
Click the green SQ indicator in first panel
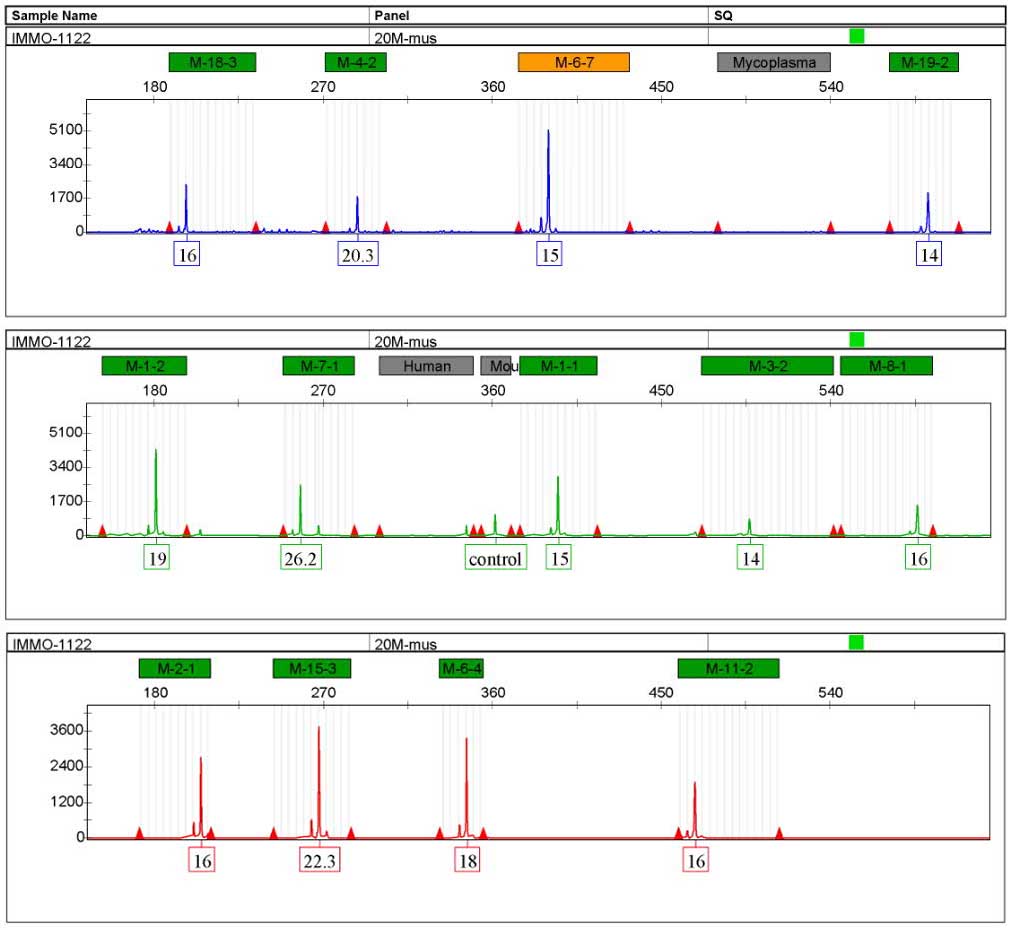coord(856,36)
